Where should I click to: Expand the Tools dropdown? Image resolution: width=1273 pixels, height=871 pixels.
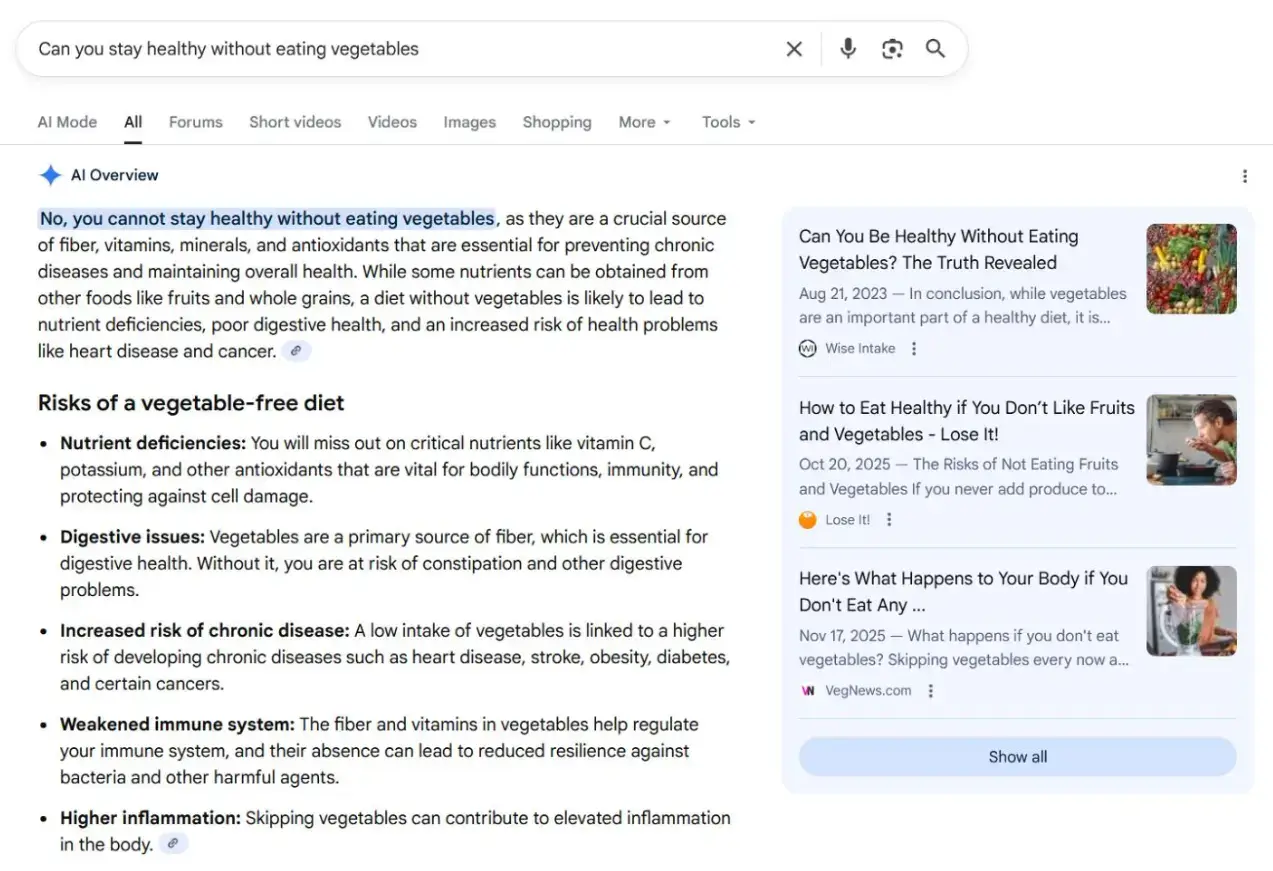coord(728,122)
